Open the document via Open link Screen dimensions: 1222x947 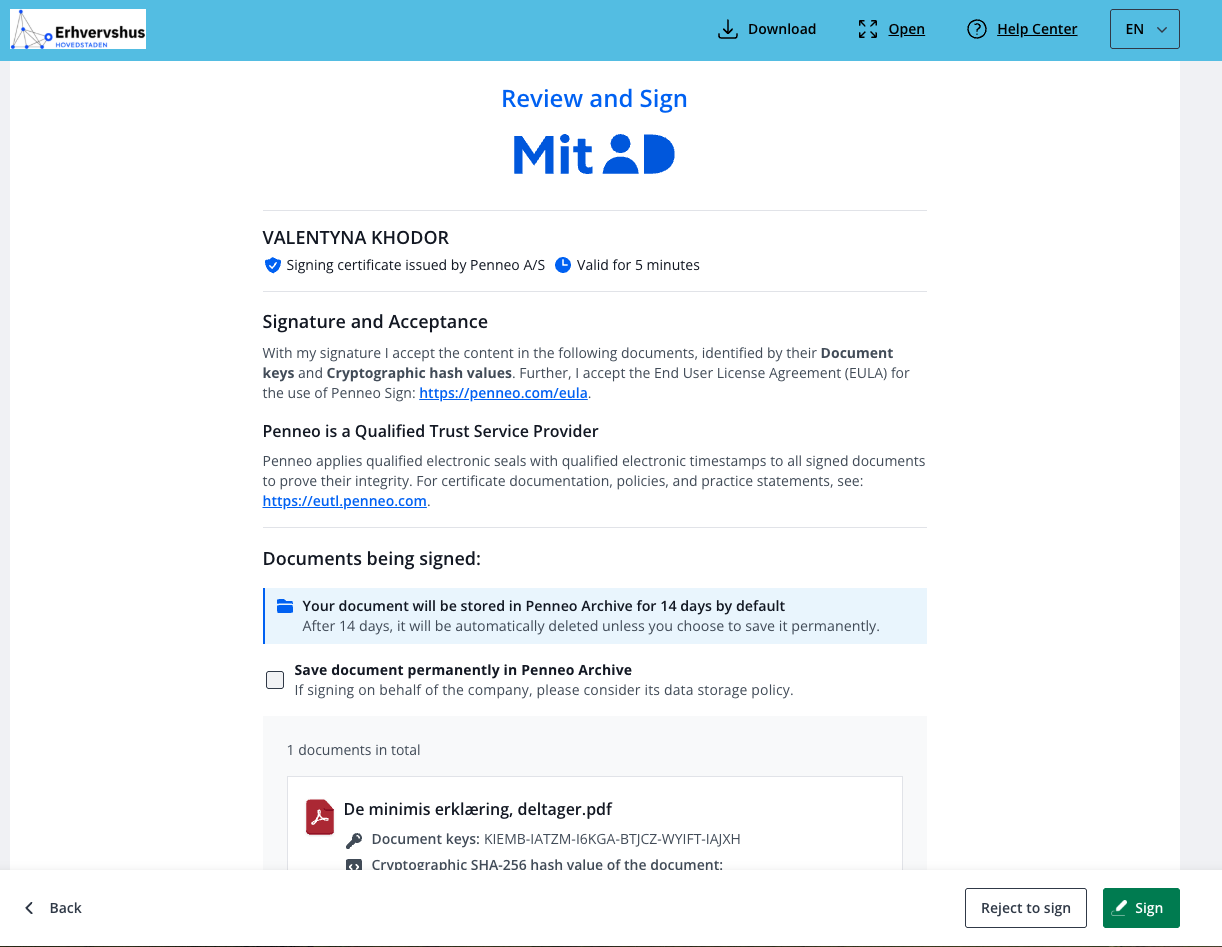pos(906,29)
